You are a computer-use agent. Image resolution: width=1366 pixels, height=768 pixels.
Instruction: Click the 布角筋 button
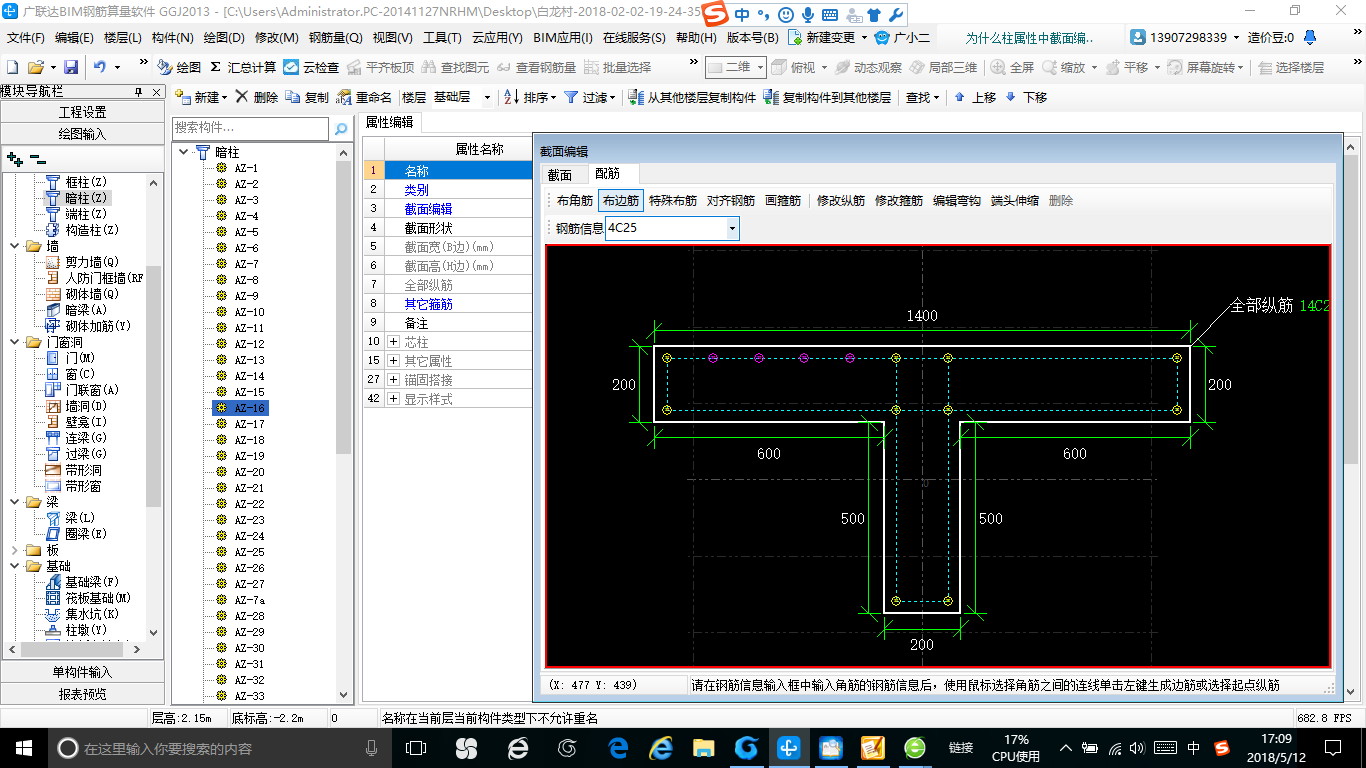click(x=575, y=201)
